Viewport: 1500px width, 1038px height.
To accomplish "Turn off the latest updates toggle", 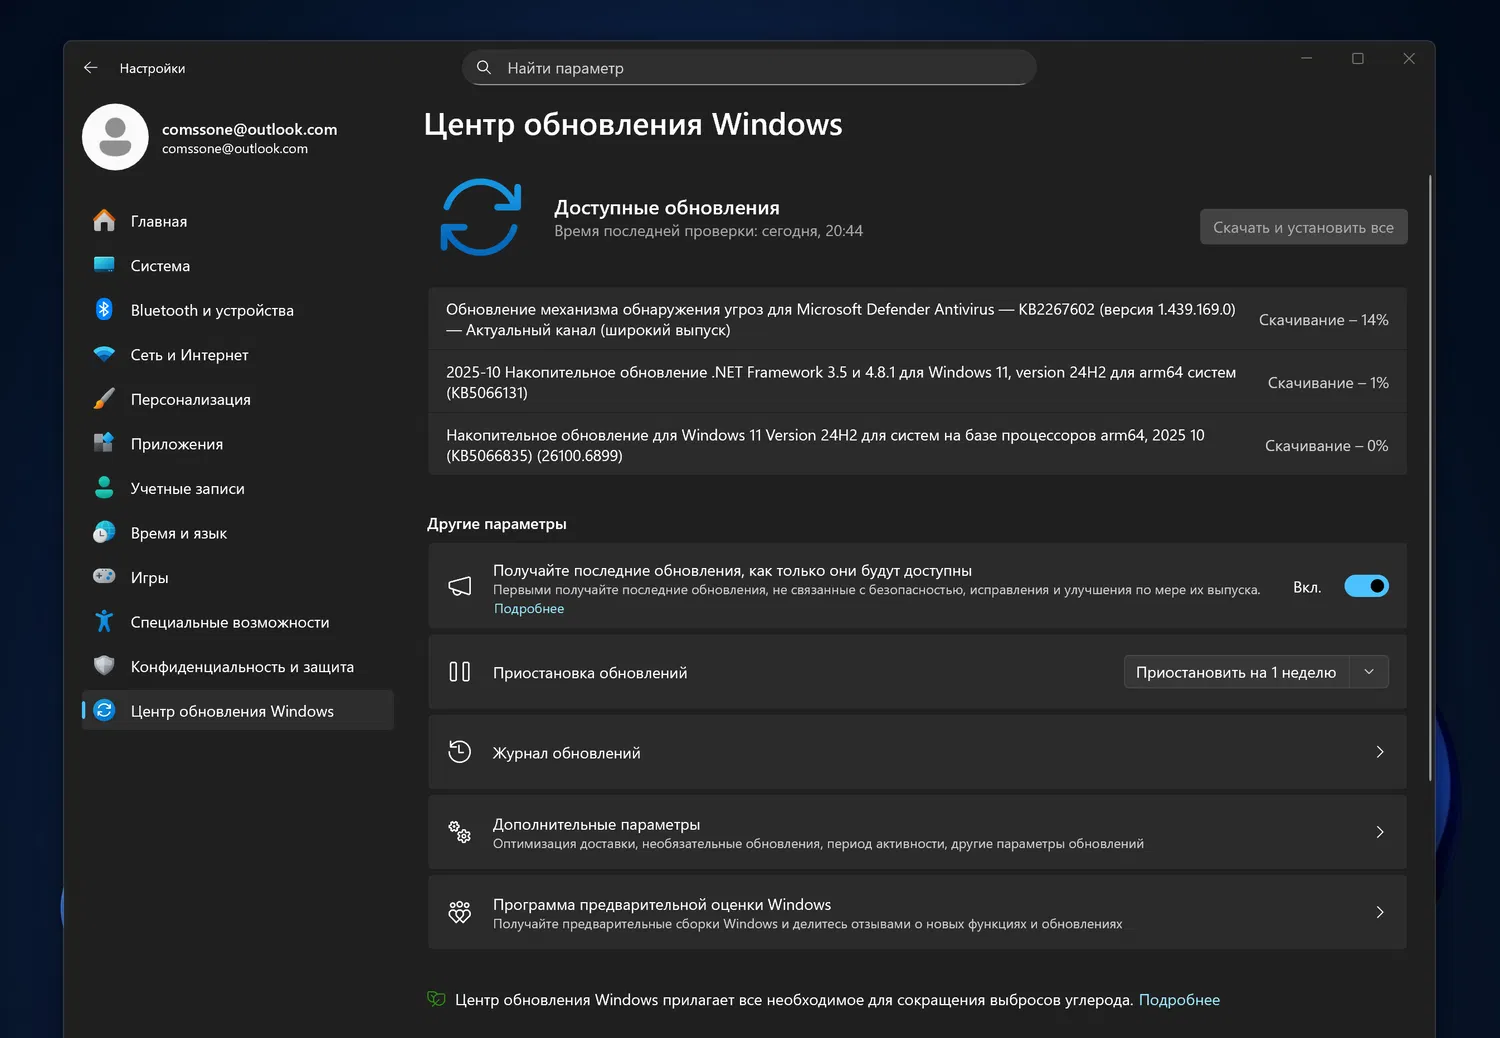I will (x=1366, y=587).
